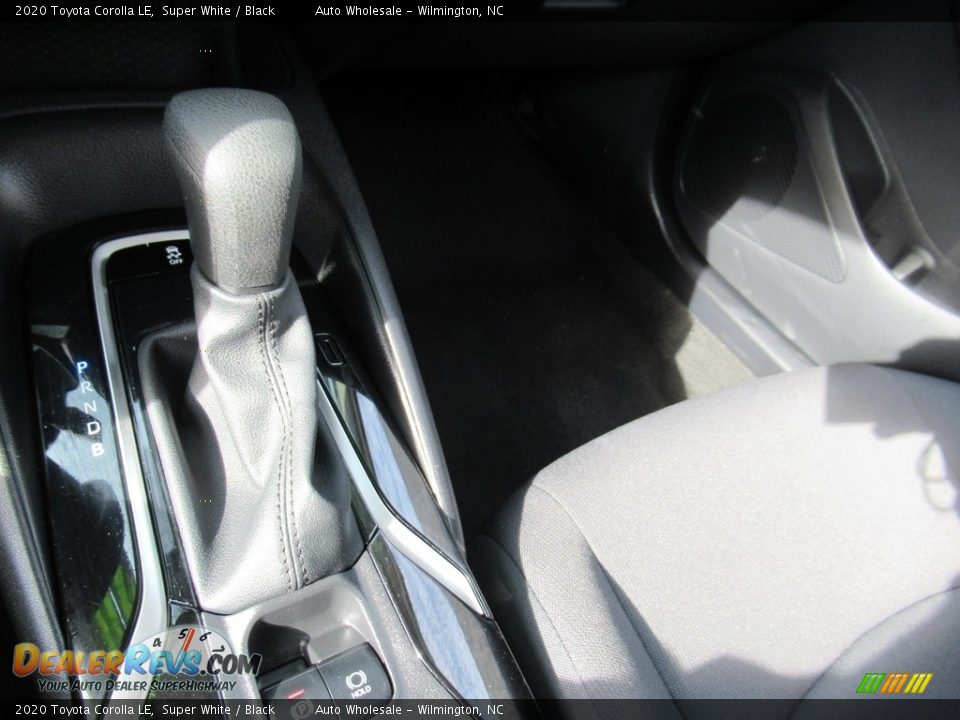Screen dimensions: 960x720
Task: Click the traction-off indicator near the shifter
Action: (x=173, y=257)
